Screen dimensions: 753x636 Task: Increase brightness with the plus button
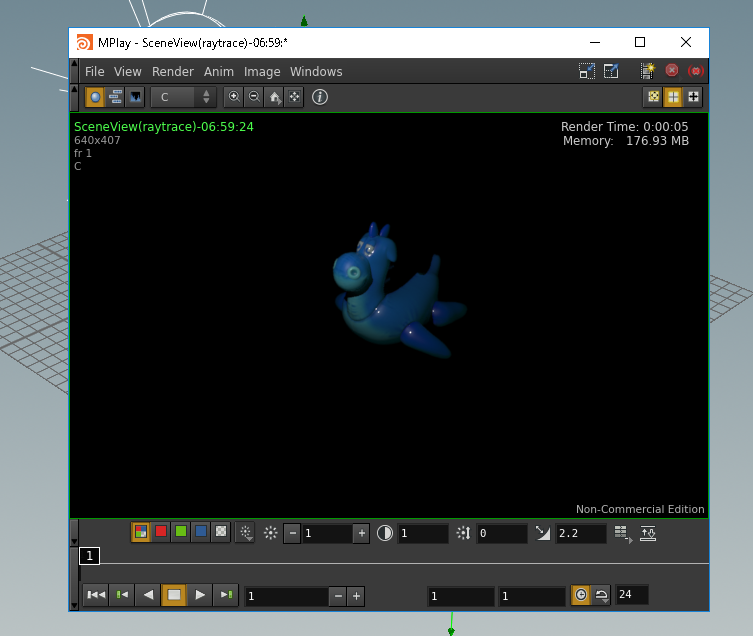[361, 533]
